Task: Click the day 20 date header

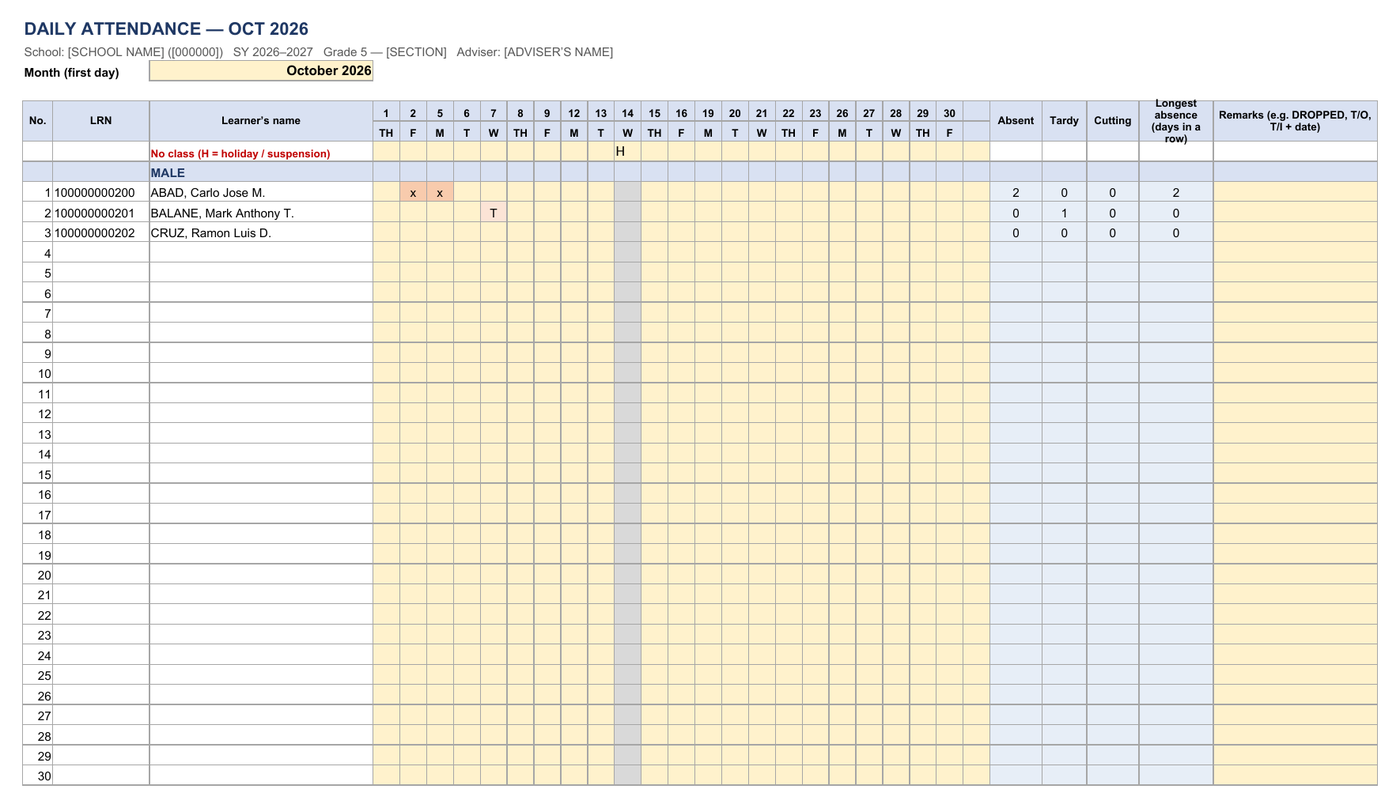Action: click(x=734, y=113)
